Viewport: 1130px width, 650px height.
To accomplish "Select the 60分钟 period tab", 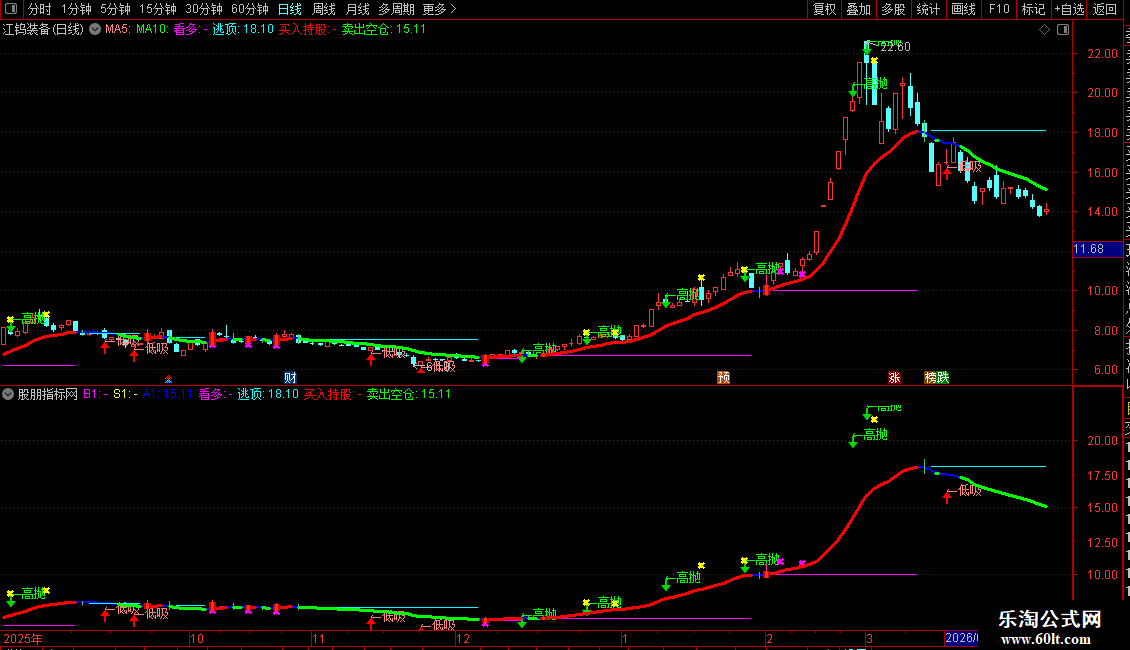I will 250,9.
